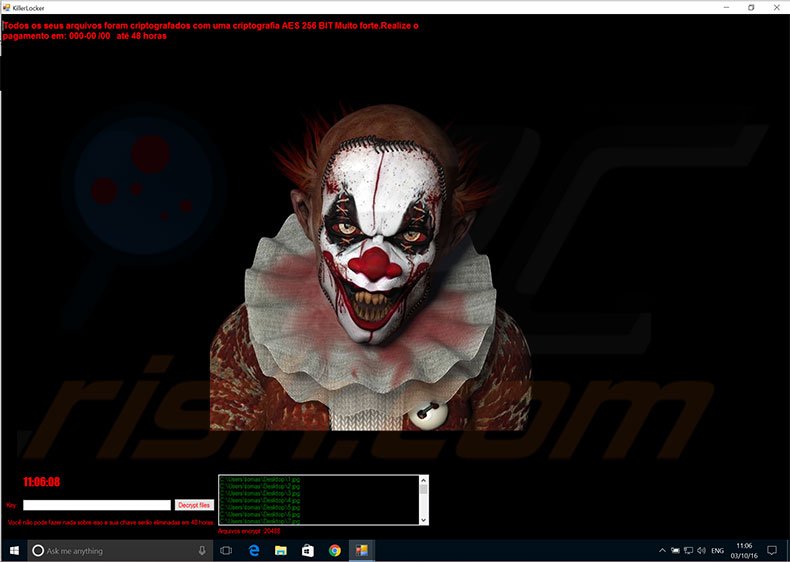Click the red countdown timer 11:06:08
Viewport: 790px width, 562px height.
click(41, 482)
